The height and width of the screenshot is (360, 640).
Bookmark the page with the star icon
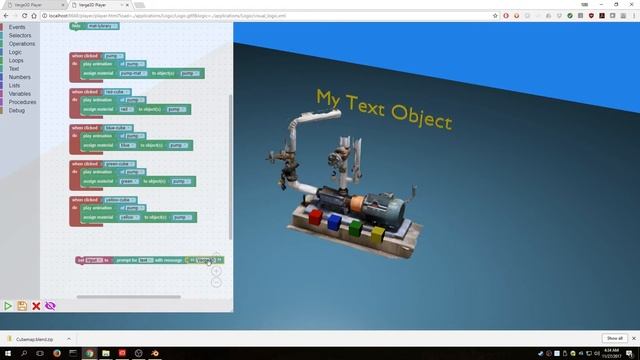[x=495, y=16]
